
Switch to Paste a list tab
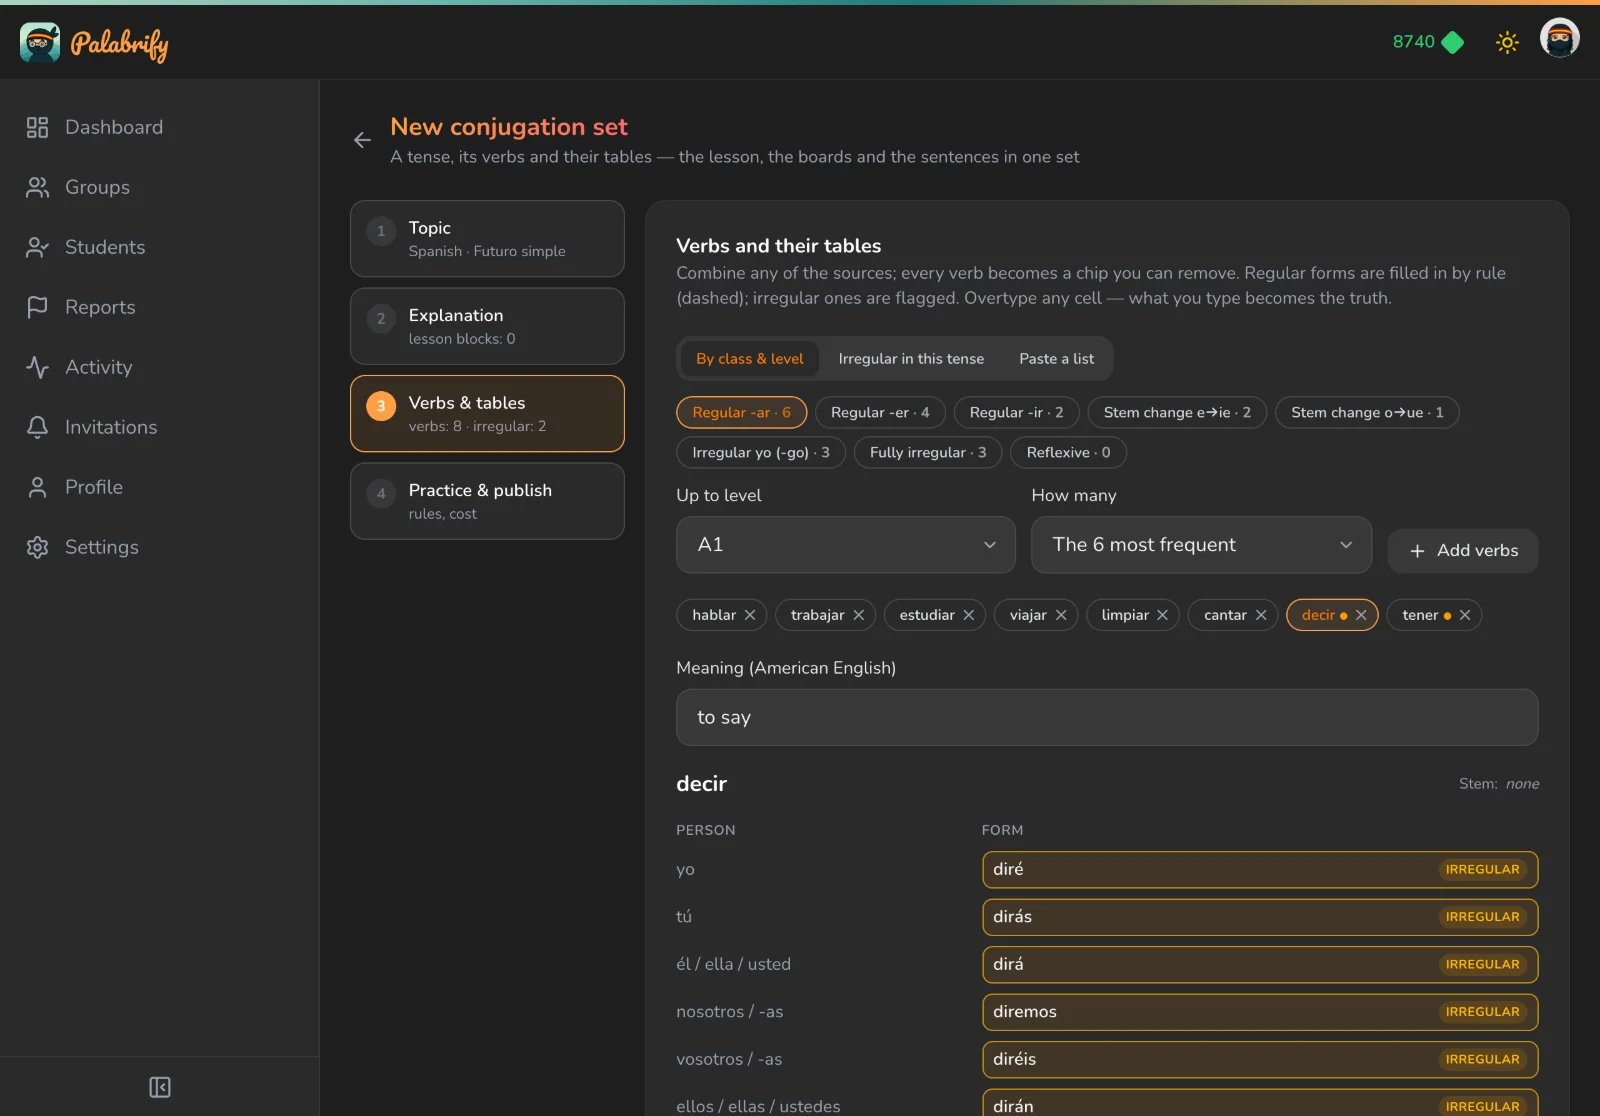1057,359
